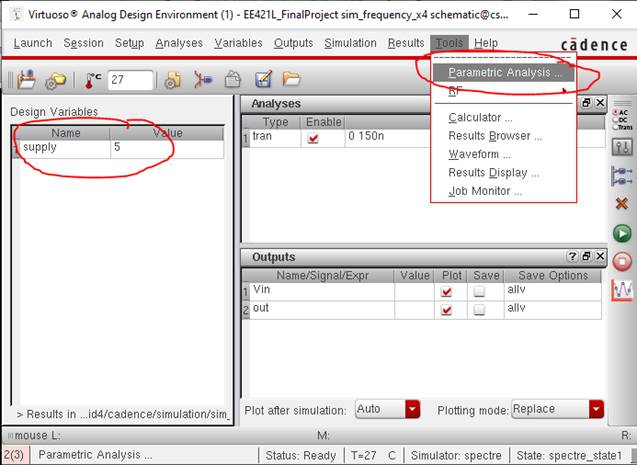Click the setup outputs icon in sidebar
This screenshot has width=637, height=465.
coord(622,177)
